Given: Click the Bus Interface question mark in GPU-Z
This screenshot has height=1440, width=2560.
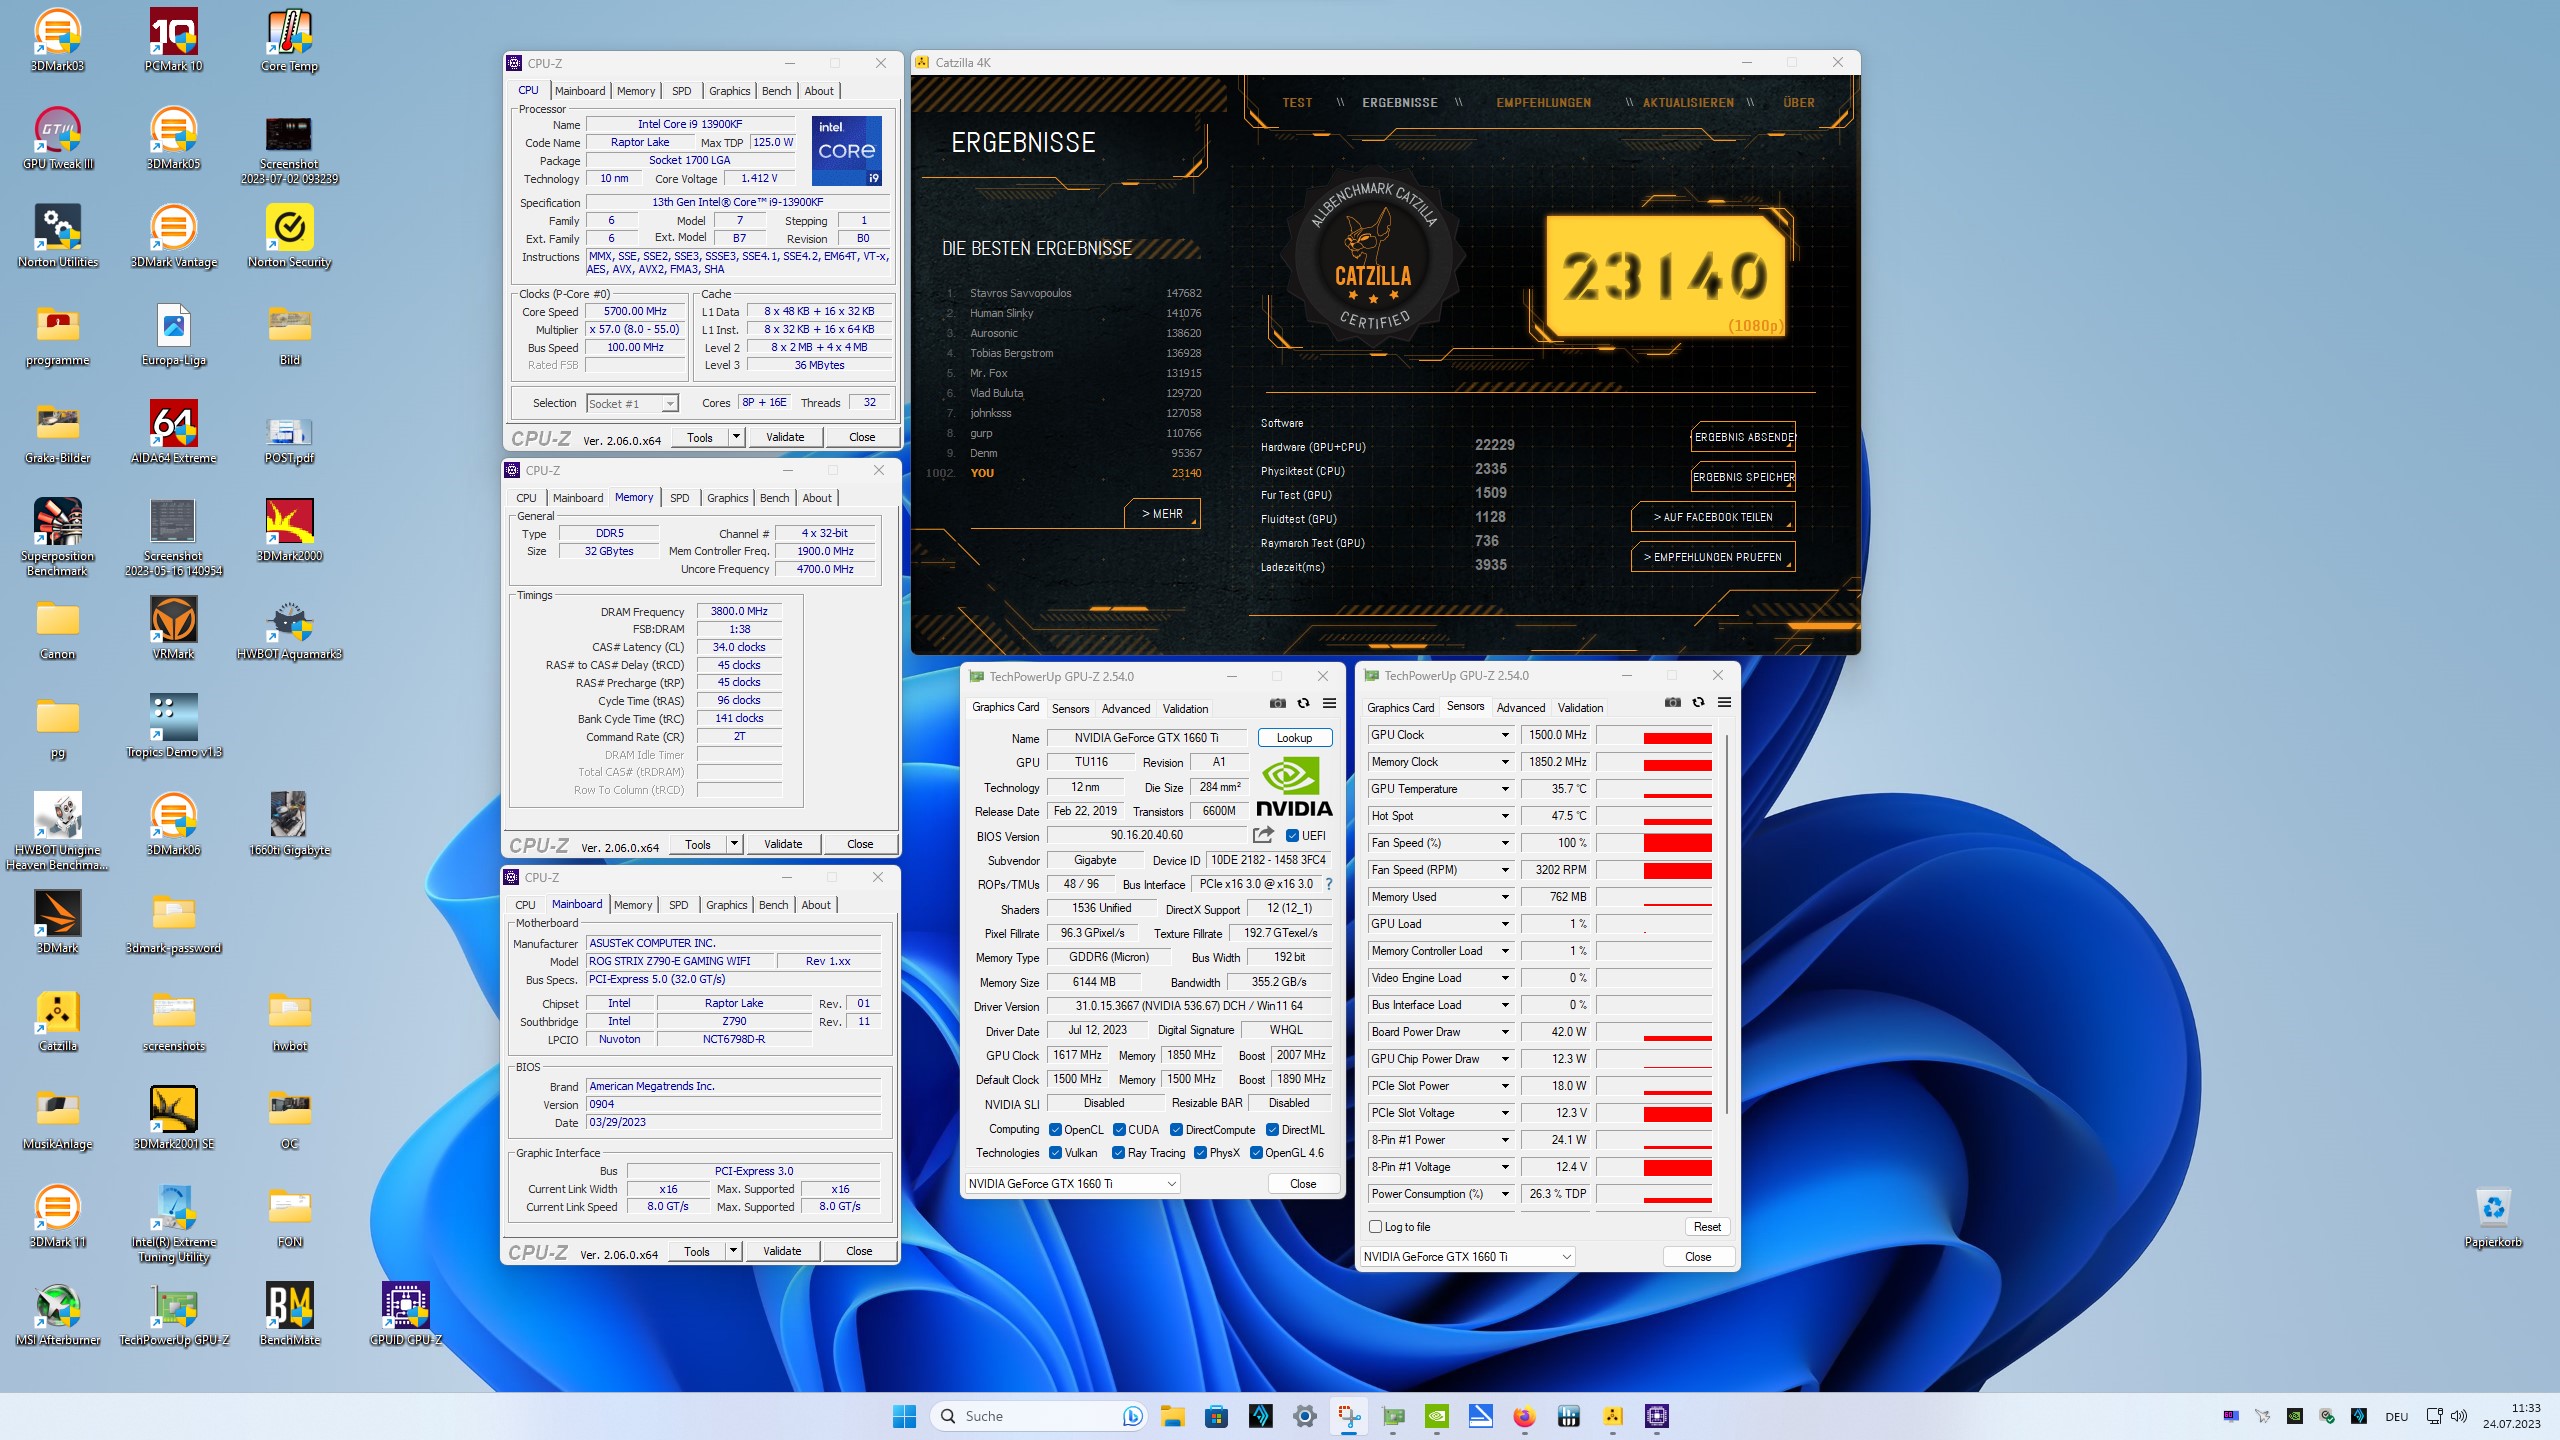Looking at the screenshot, I should click(1328, 884).
